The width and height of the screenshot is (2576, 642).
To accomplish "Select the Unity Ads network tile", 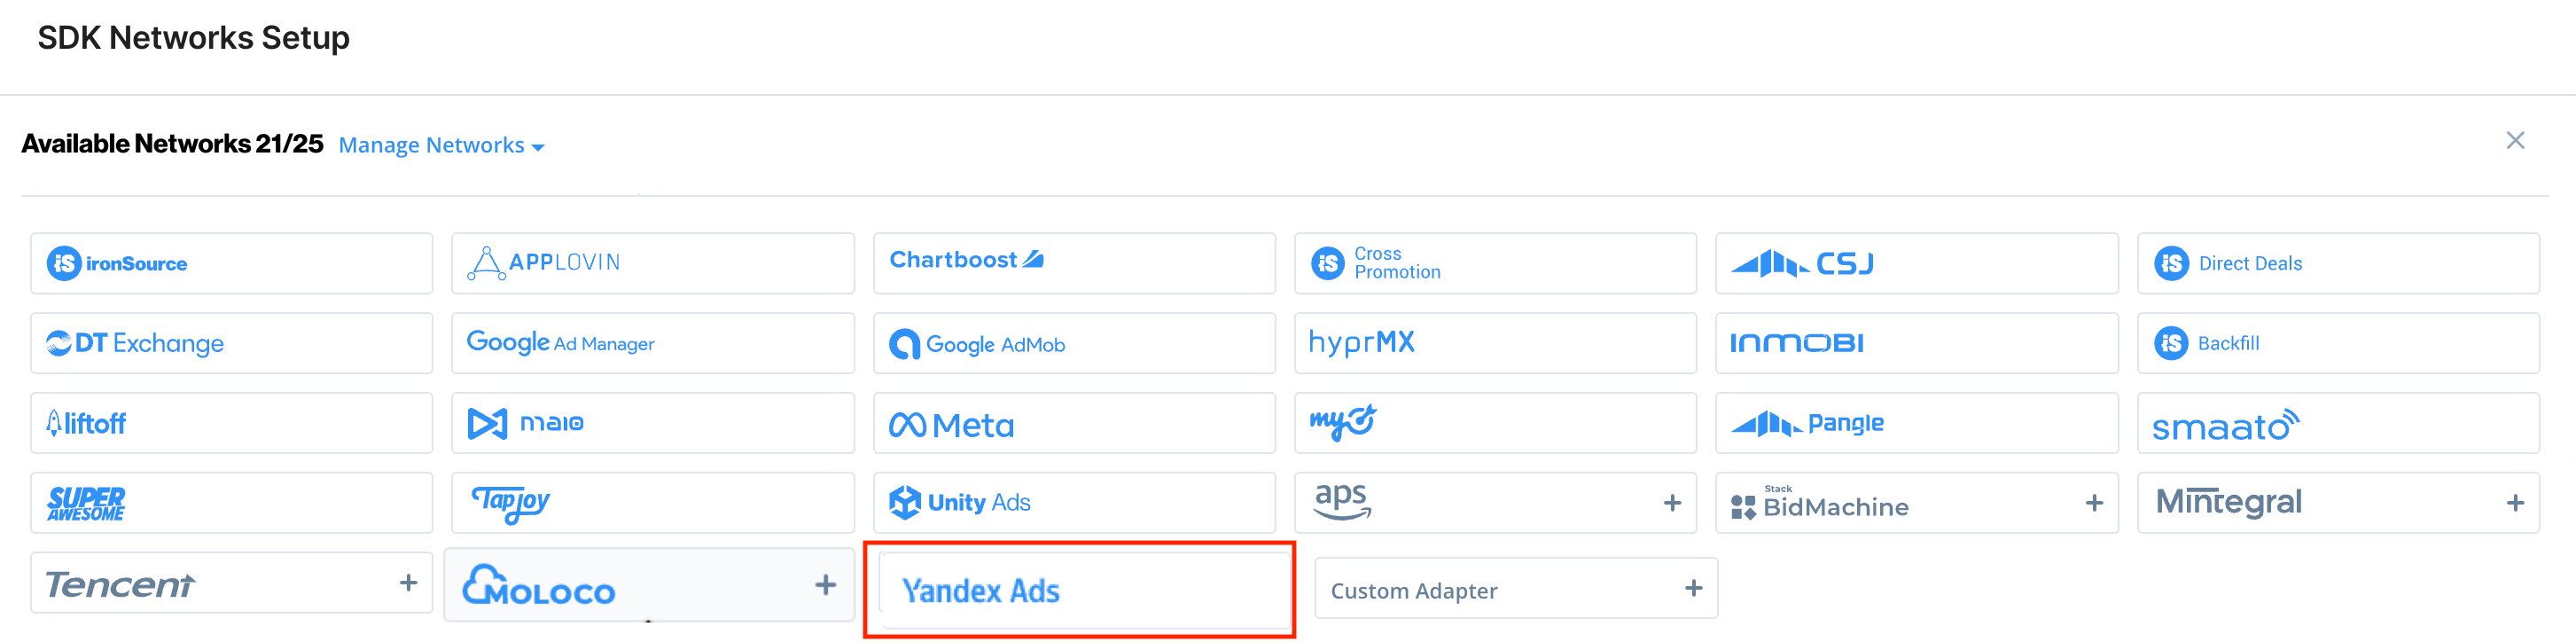I will [x=1074, y=503].
